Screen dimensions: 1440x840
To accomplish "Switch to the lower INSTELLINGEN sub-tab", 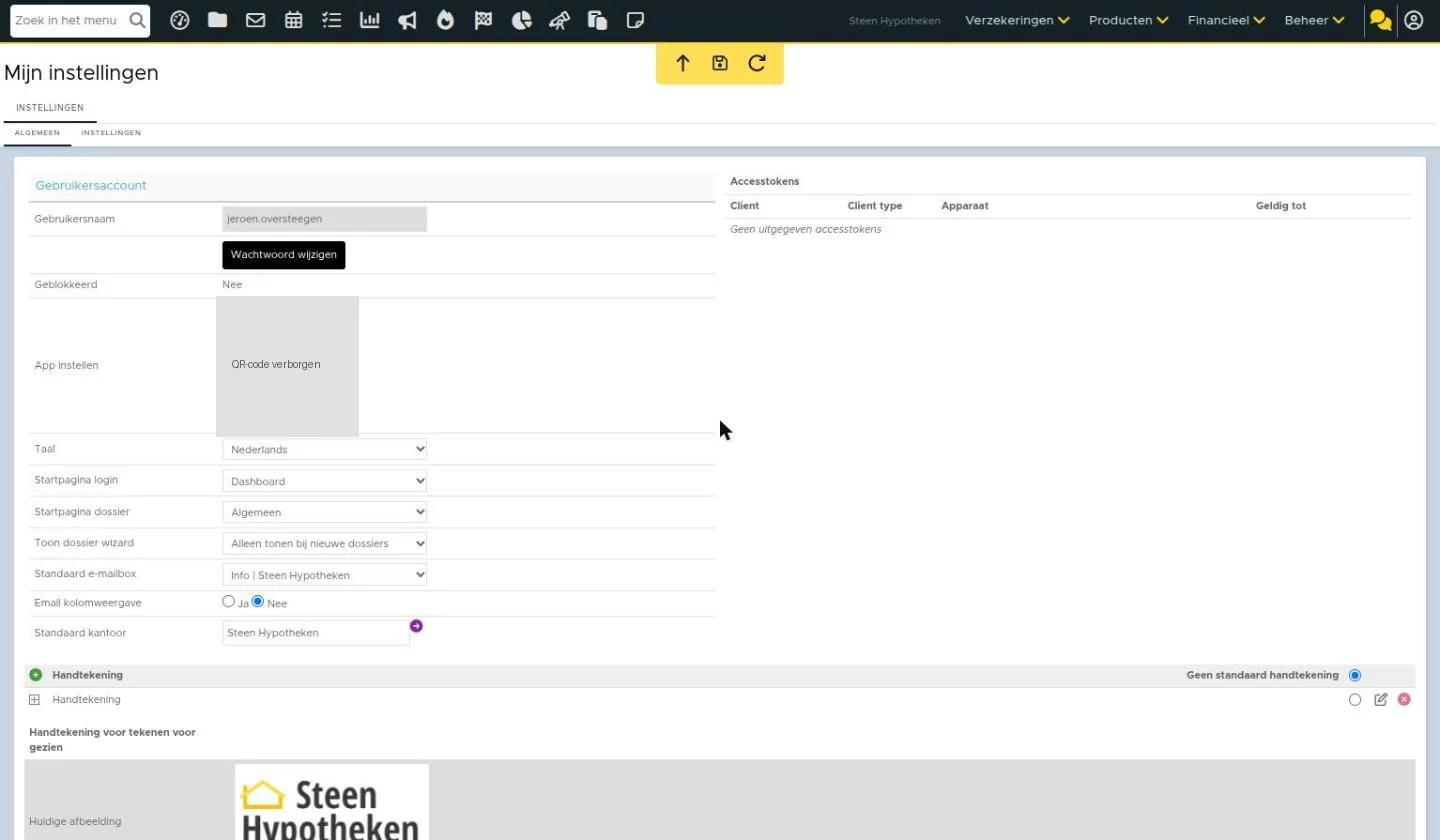I will 111,133.
